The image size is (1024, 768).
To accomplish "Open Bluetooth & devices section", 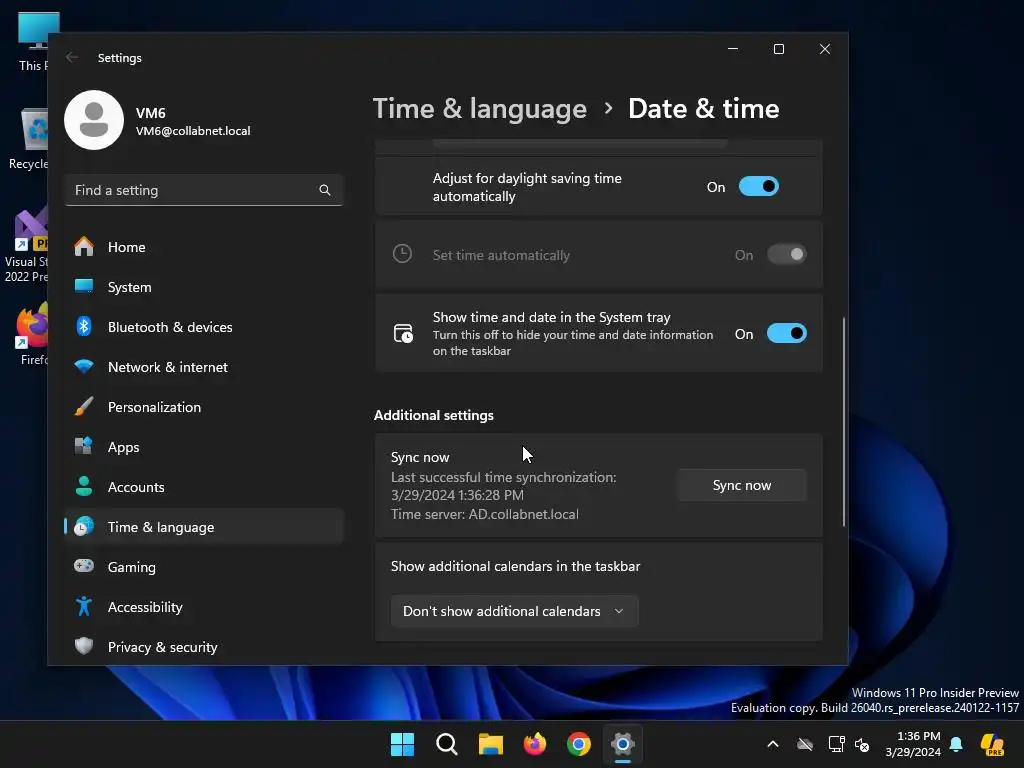I will click(x=204, y=327).
